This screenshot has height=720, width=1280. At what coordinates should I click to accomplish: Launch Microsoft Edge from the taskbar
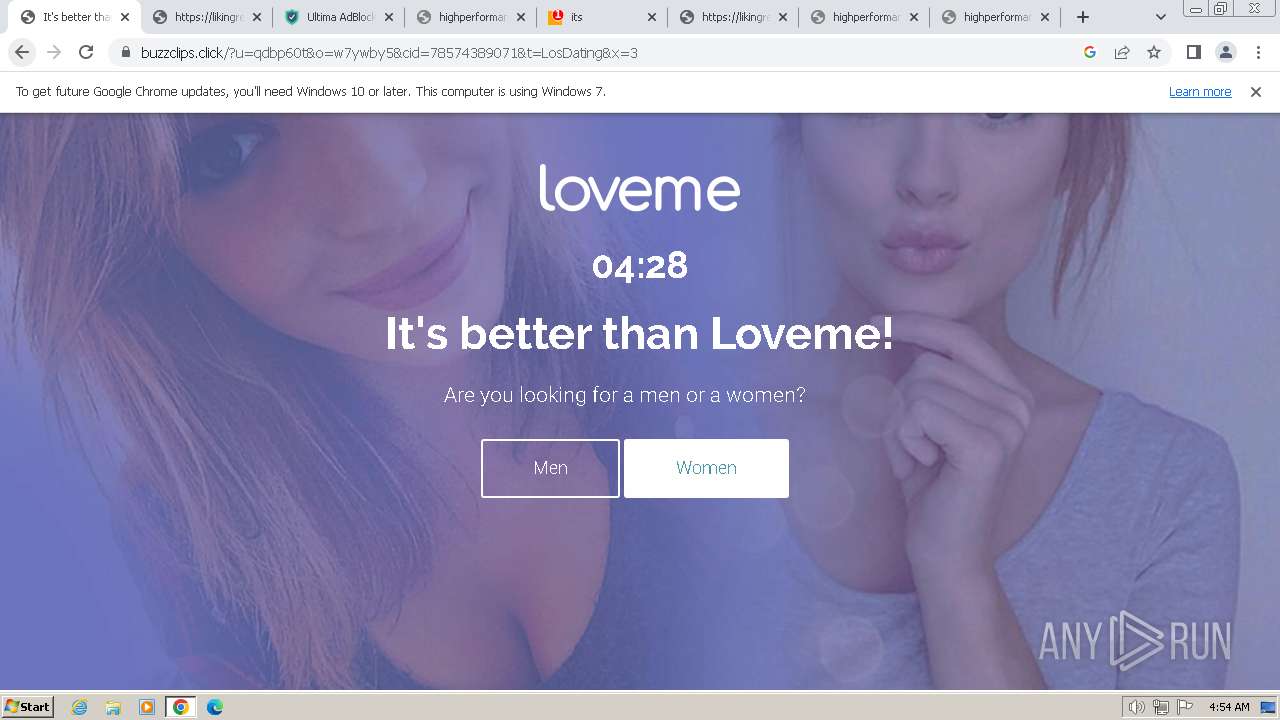215,707
